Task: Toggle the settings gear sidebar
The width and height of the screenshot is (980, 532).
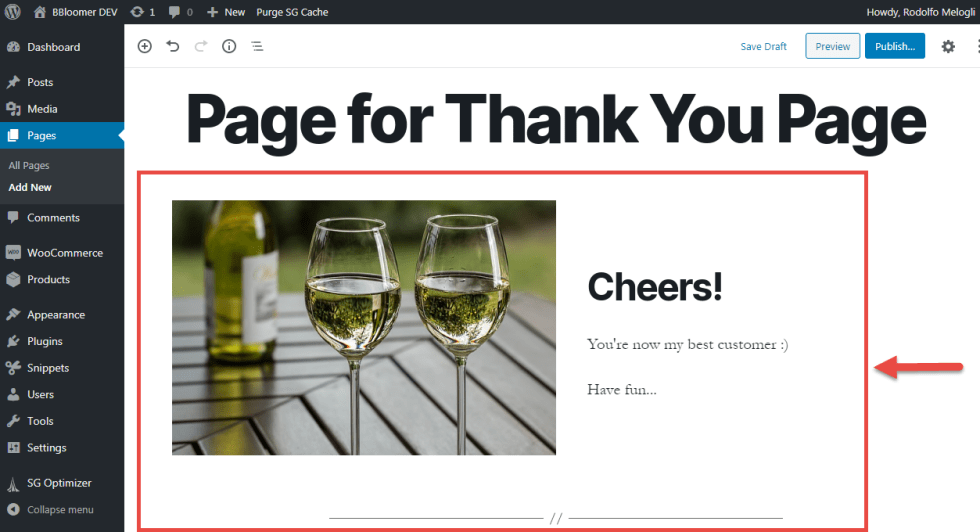Action: [948, 46]
